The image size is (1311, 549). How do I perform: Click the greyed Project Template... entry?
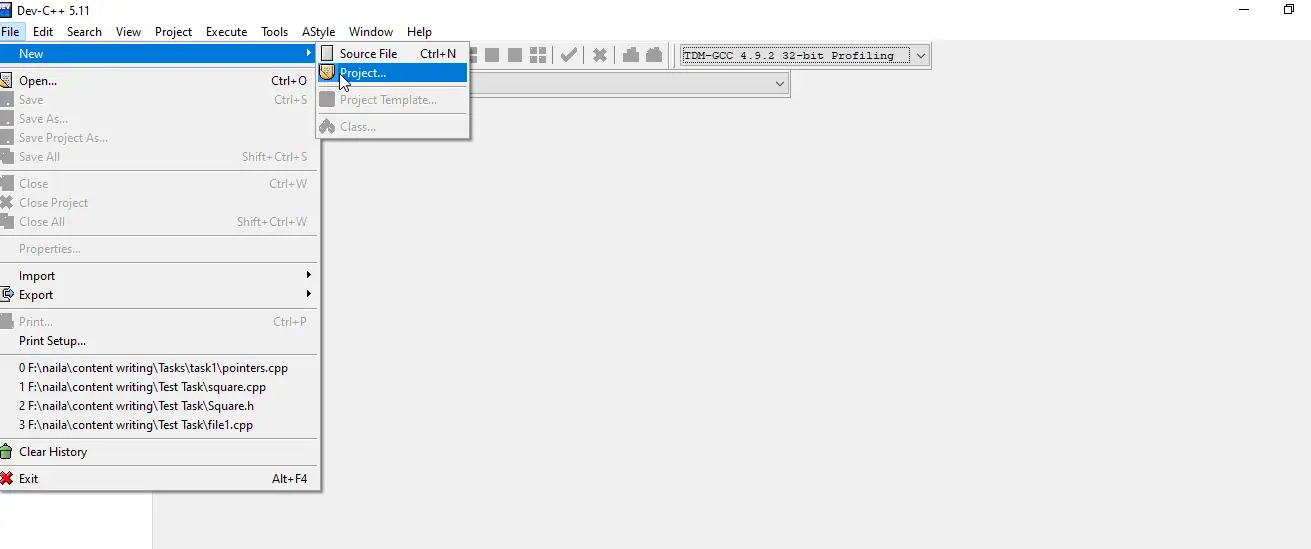coord(393,100)
